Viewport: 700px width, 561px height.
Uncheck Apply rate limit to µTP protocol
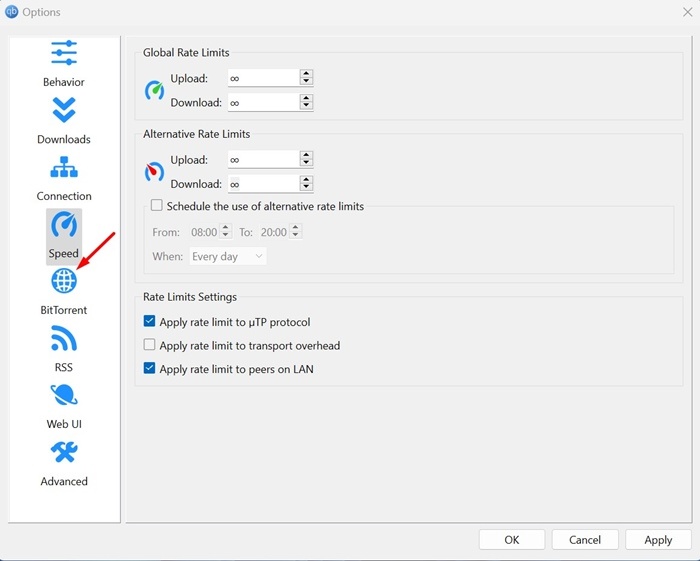149,321
